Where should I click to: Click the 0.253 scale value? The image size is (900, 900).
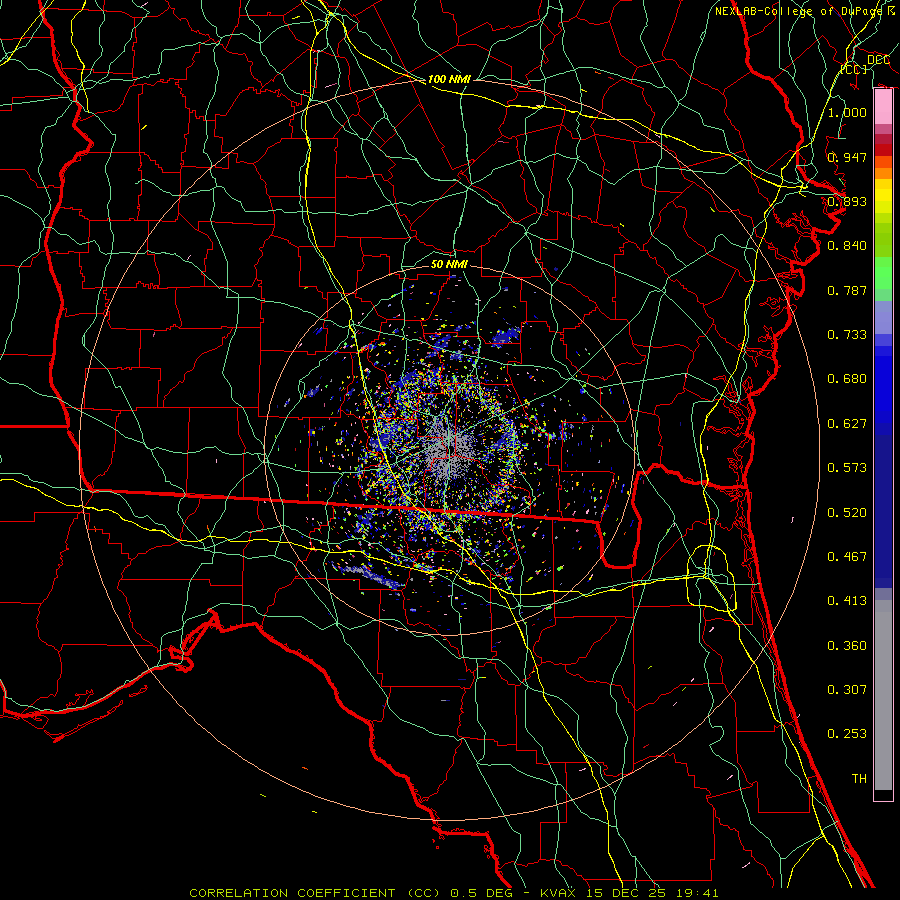[847, 734]
